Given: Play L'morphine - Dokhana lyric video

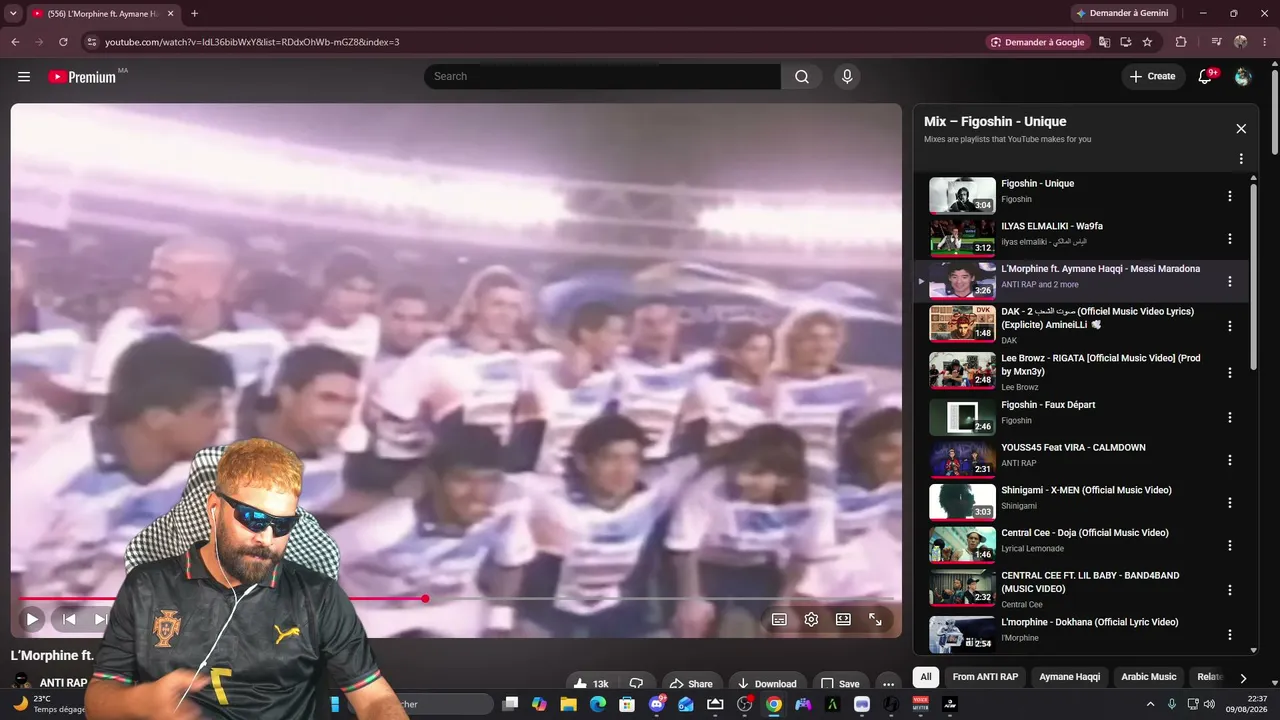Looking at the screenshot, I should point(962,635).
